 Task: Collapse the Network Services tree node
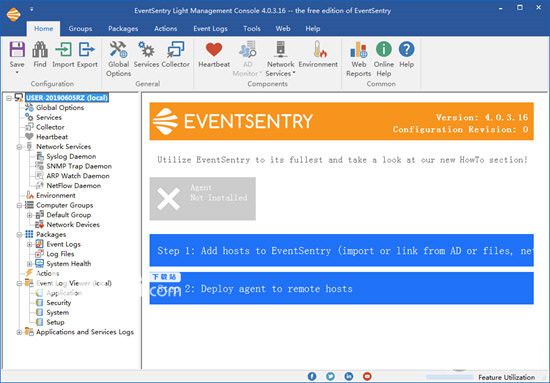(x=19, y=147)
